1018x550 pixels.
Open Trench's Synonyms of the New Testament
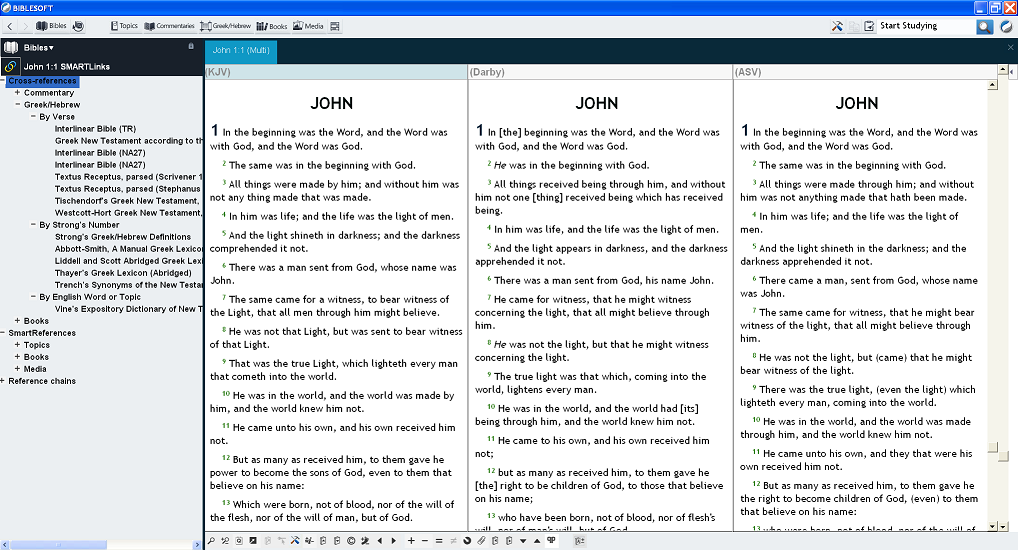[129, 285]
